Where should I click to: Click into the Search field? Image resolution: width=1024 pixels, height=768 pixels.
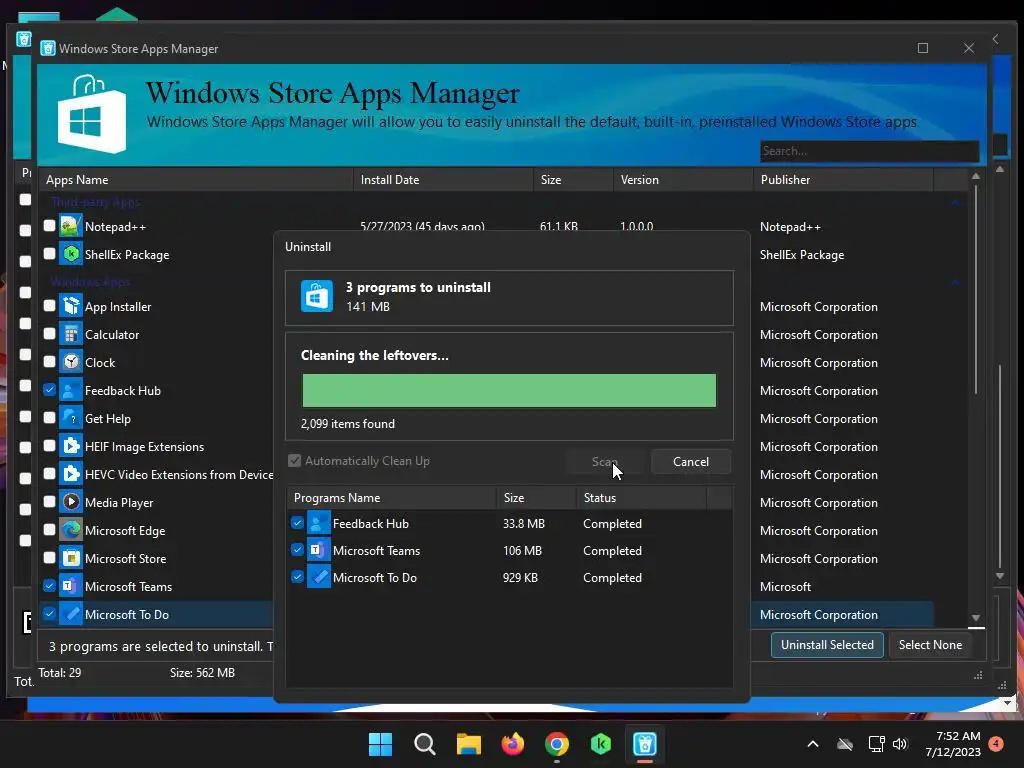pyautogui.click(x=869, y=151)
